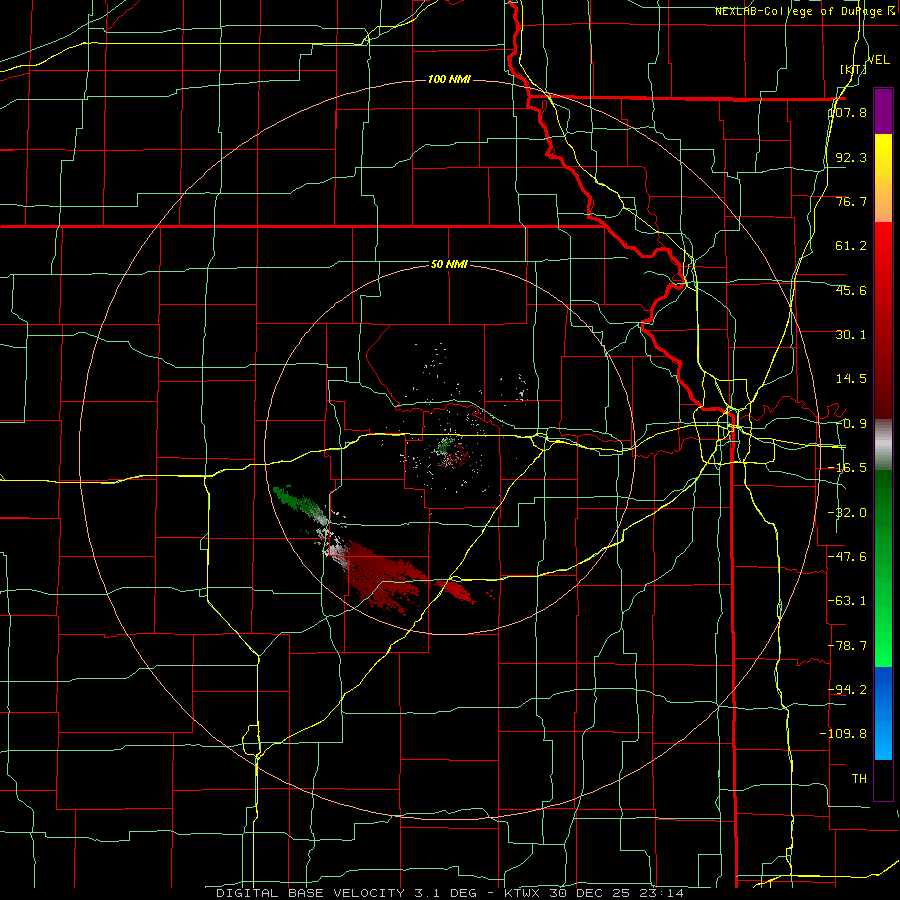
Task: Click the -0.9 velocity scale value
Action: [x=851, y=424]
